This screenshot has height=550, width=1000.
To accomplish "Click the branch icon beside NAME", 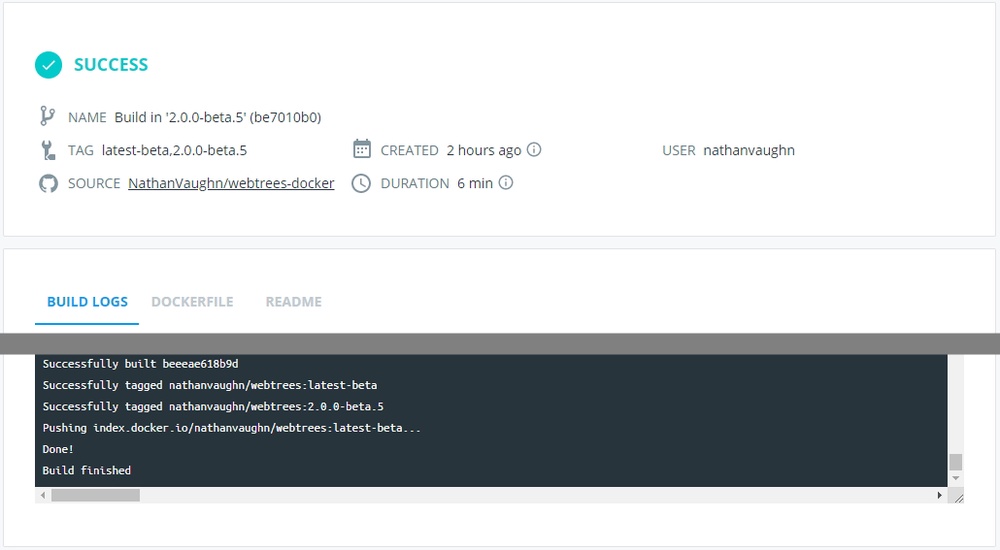I will tap(47, 116).
